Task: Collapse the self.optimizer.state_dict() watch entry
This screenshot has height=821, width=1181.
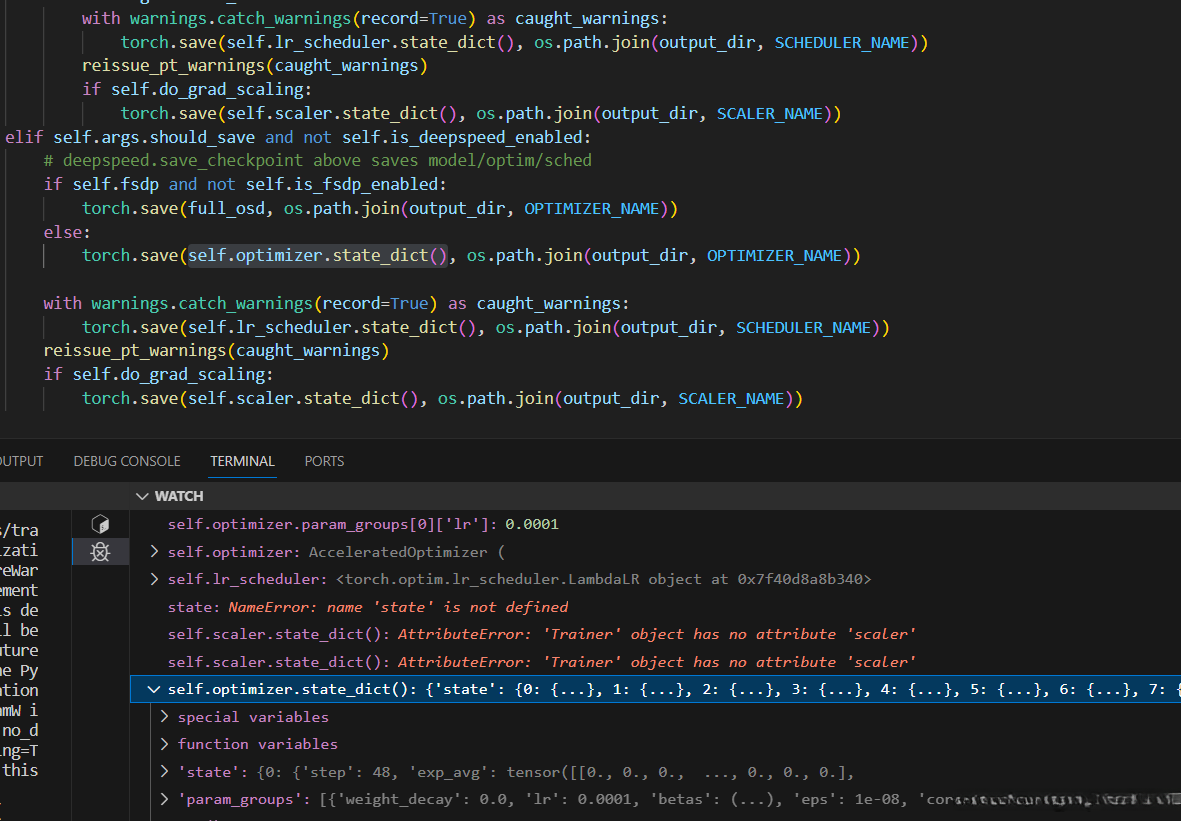Action: coord(154,689)
